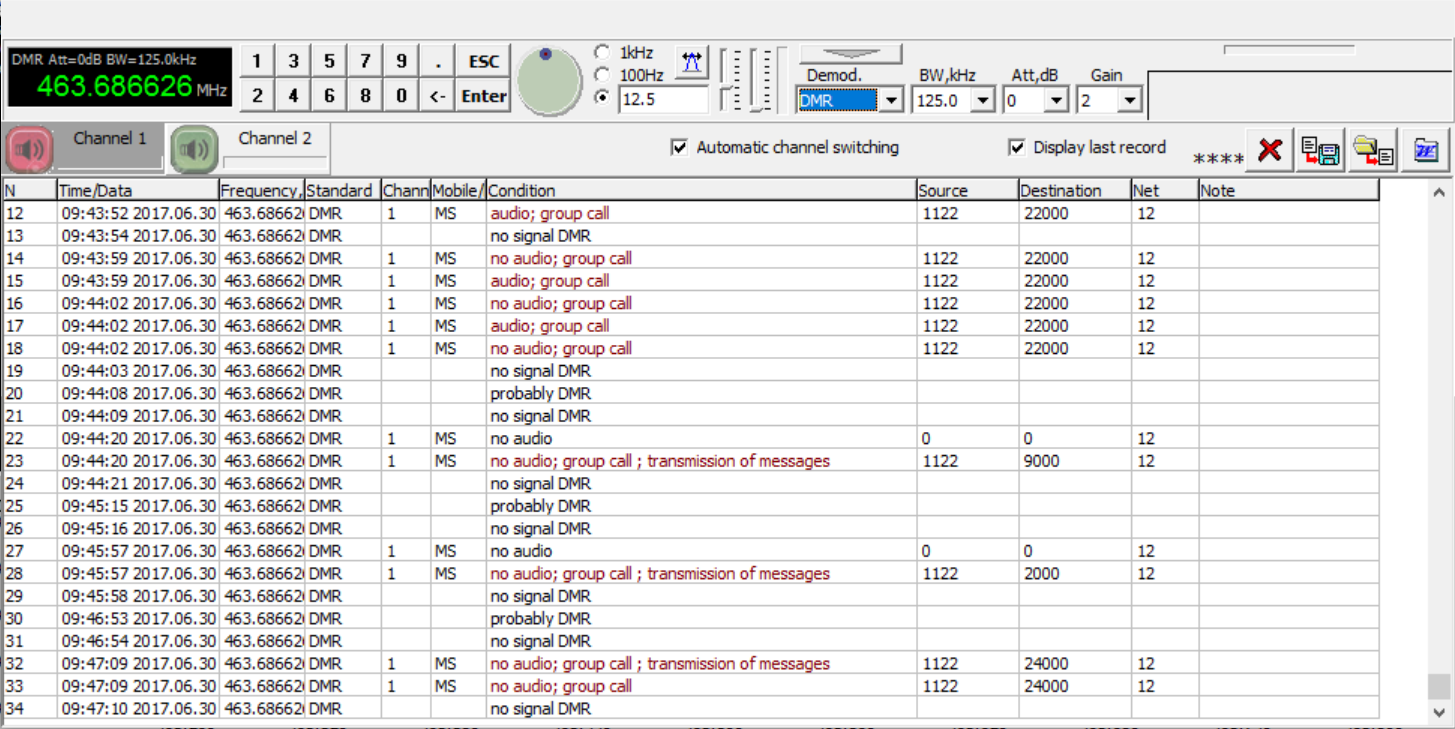
Task: Click the round frequency tuning knob
Action: coord(549,81)
